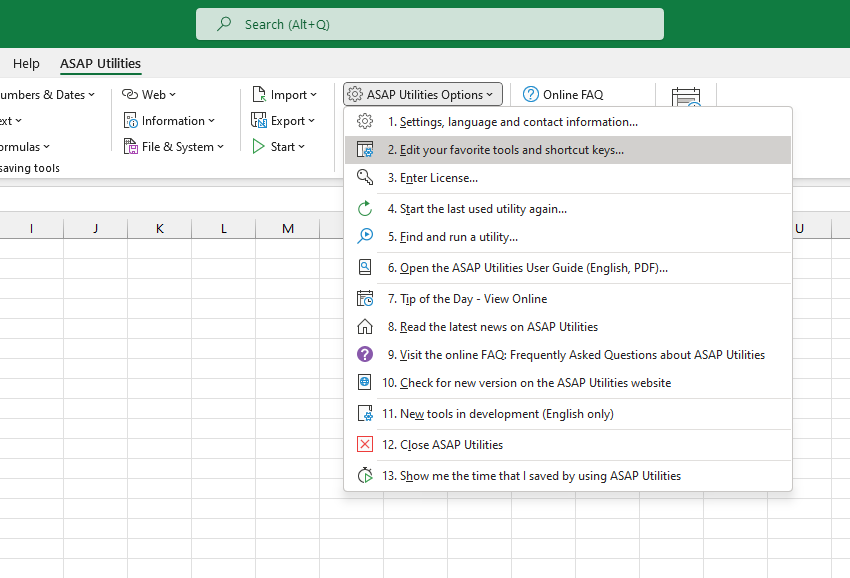Choose Start the last used utility again

[568, 209]
